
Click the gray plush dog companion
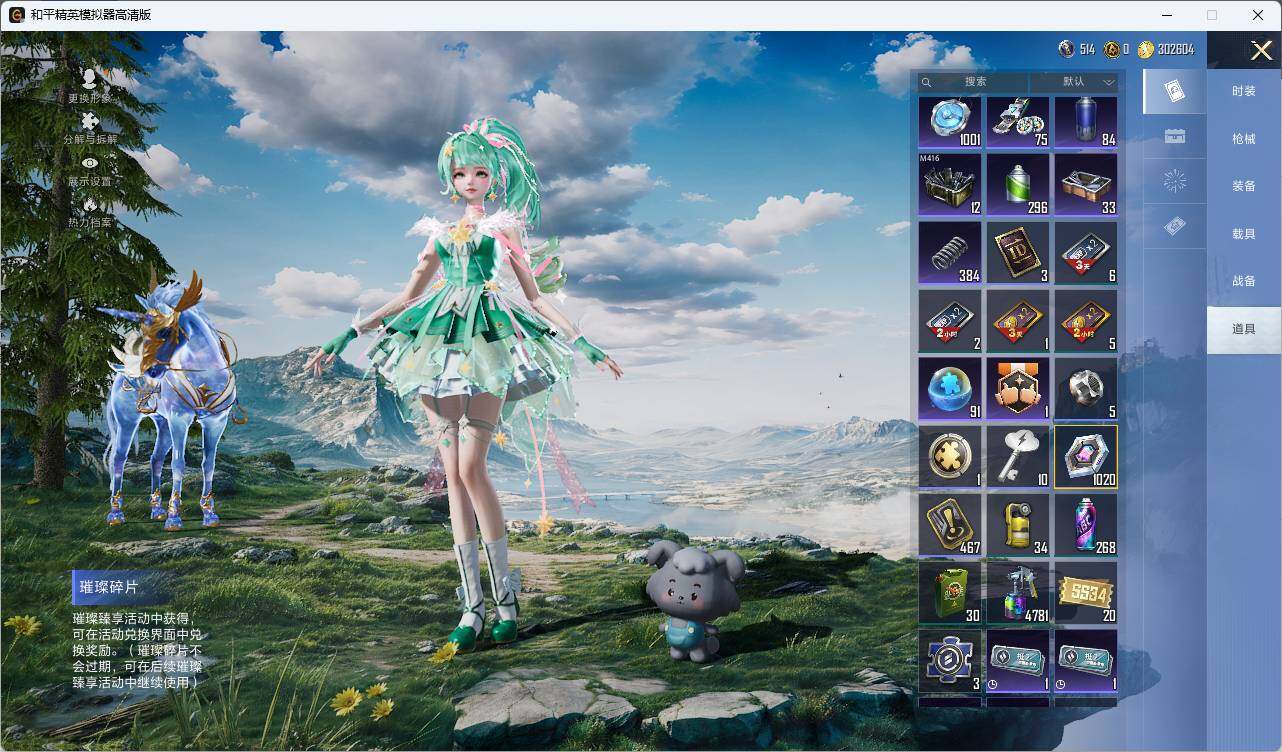pyautogui.click(x=692, y=600)
